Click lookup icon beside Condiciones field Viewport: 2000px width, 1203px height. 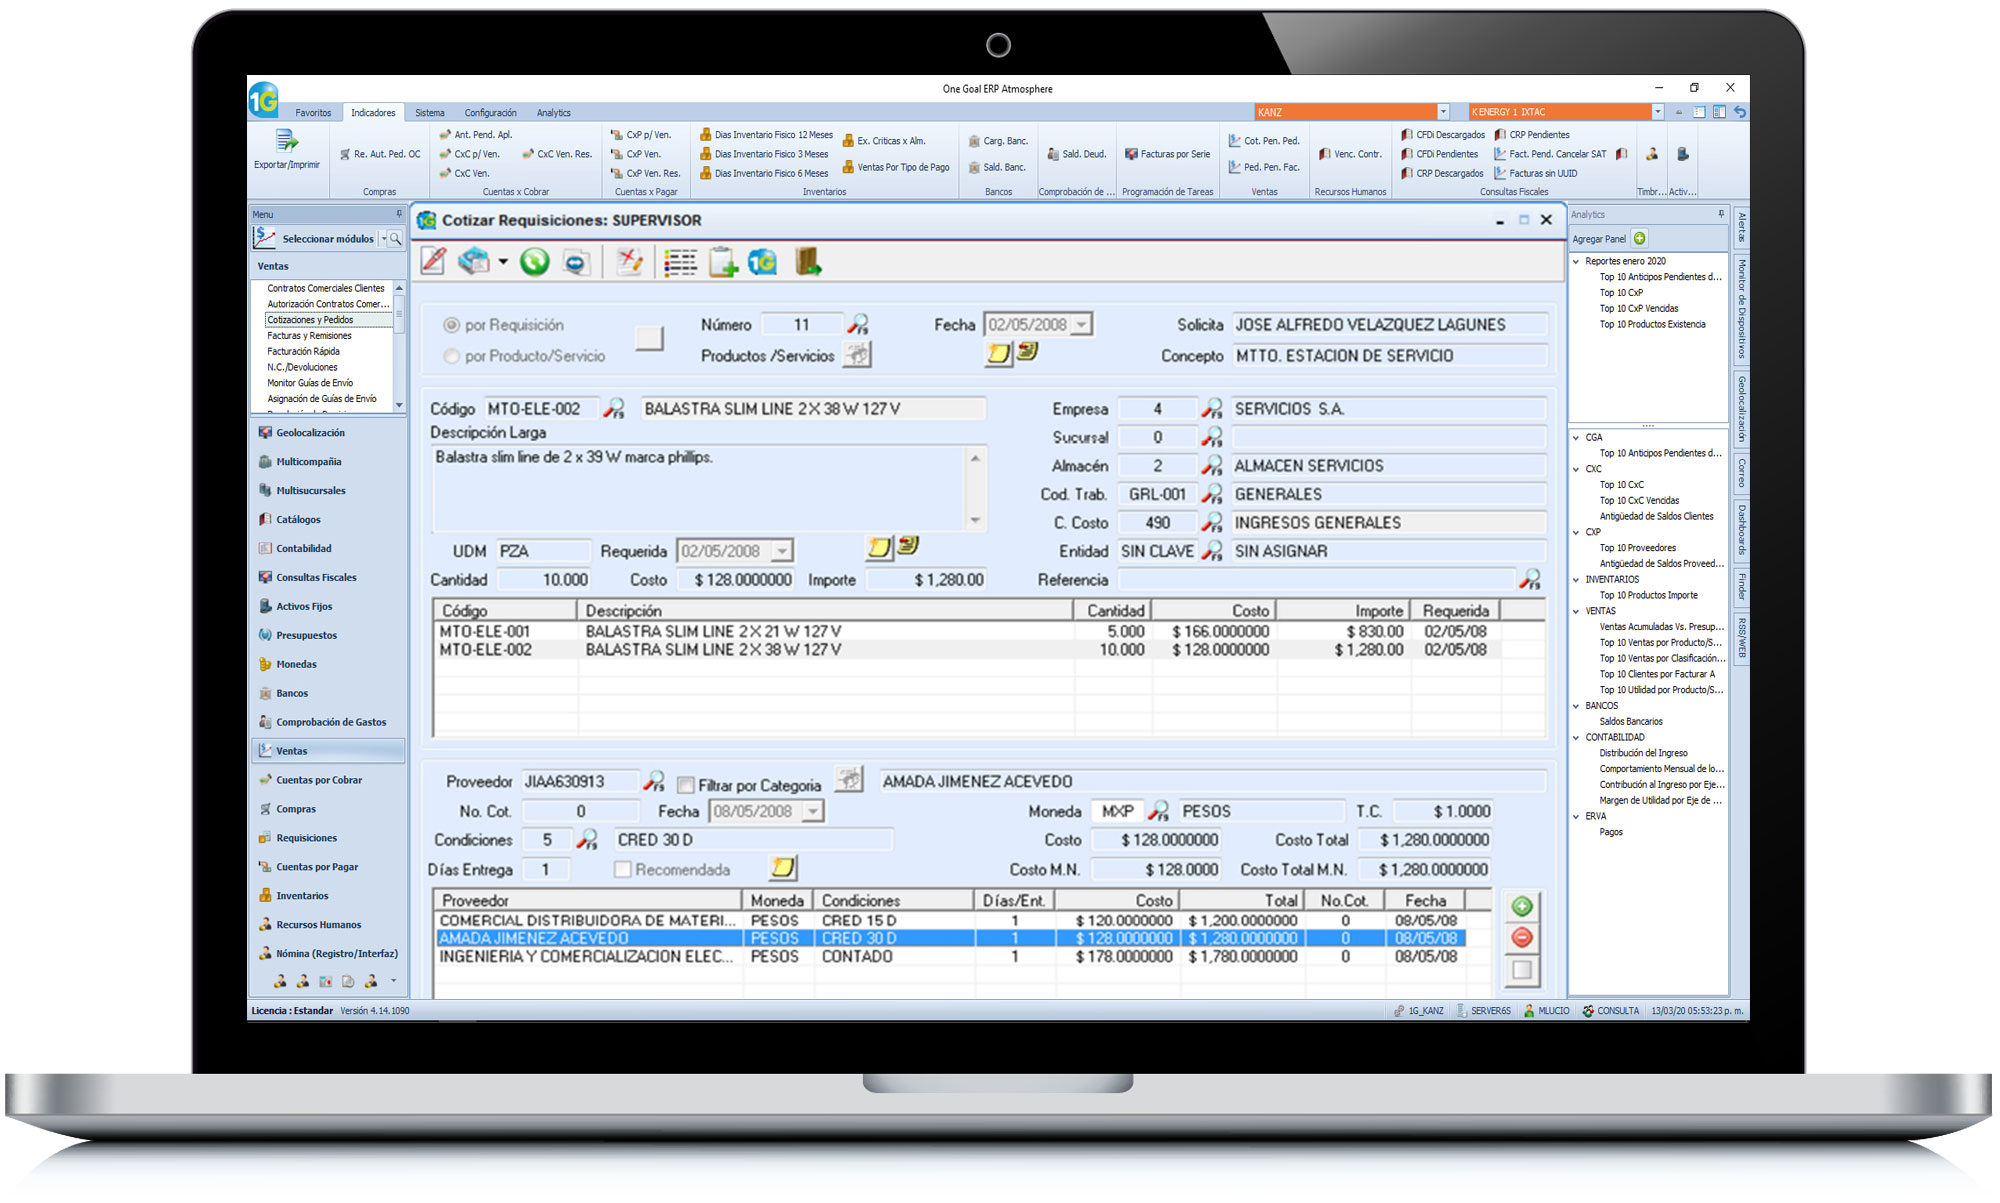coord(587,839)
